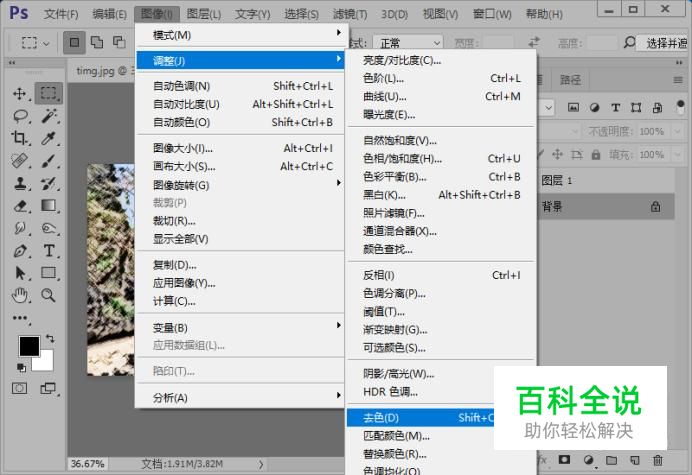Choose 图像大小(I)... from the image menu

click(x=241, y=148)
